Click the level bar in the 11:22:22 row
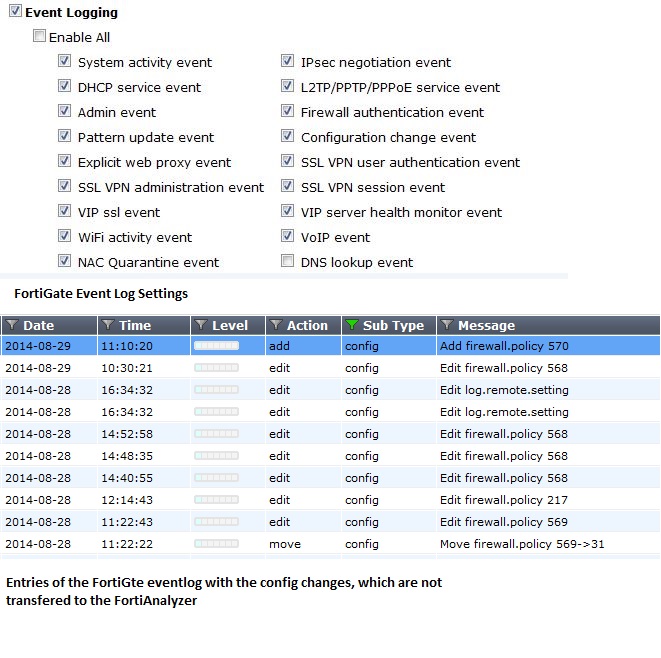 216,544
